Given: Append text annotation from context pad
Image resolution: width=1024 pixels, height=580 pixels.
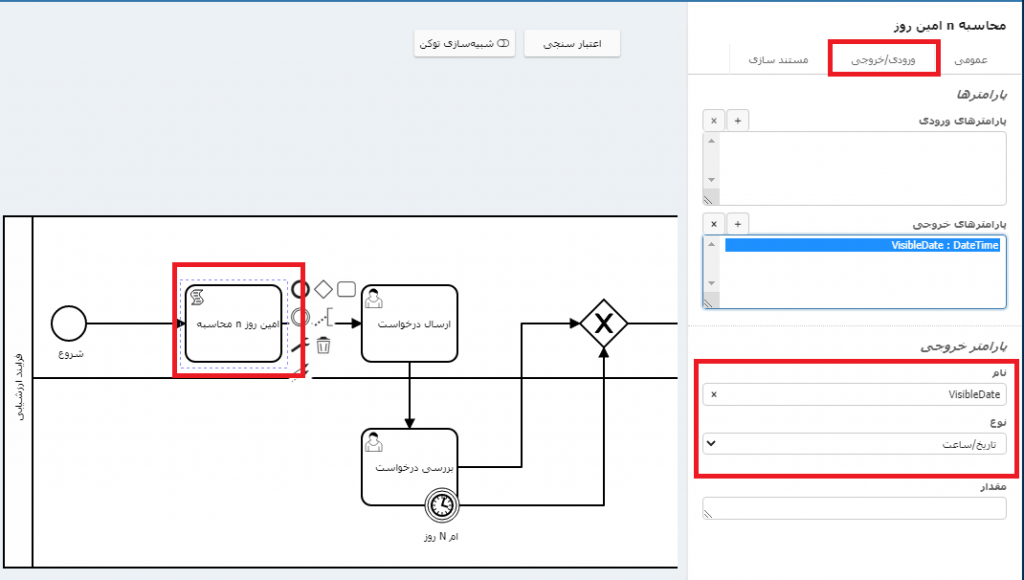Looking at the screenshot, I should 323,318.
